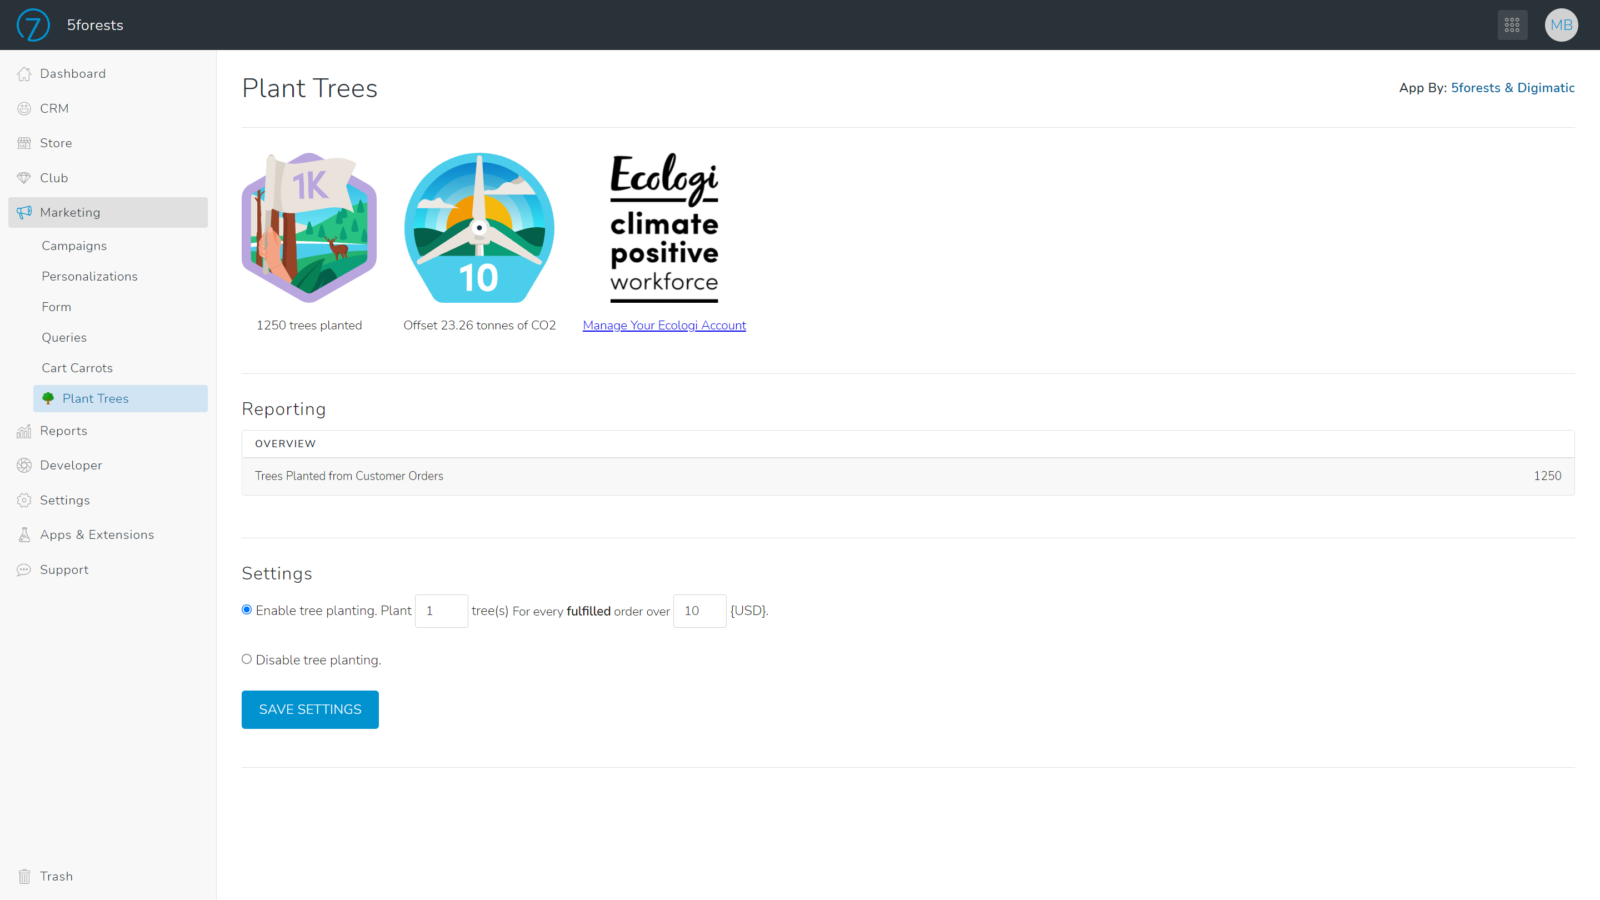Viewport: 1600px width, 900px height.
Task: Click the Store sidebar icon
Action: tap(24, 143)
